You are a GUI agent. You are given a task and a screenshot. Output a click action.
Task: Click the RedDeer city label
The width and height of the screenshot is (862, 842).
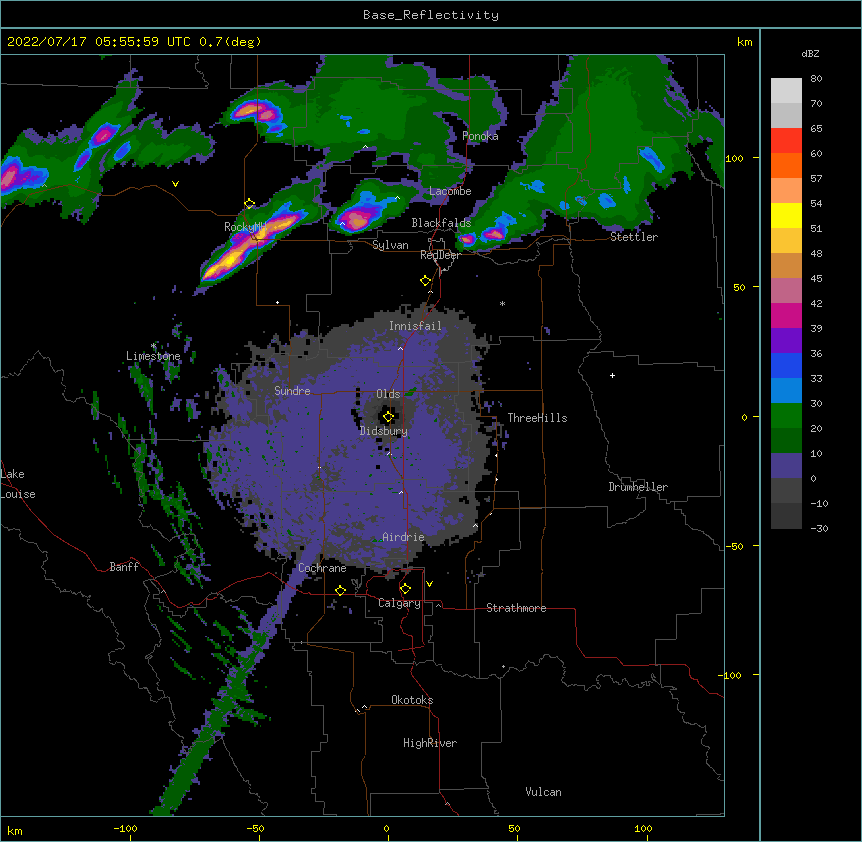[440, 255]
